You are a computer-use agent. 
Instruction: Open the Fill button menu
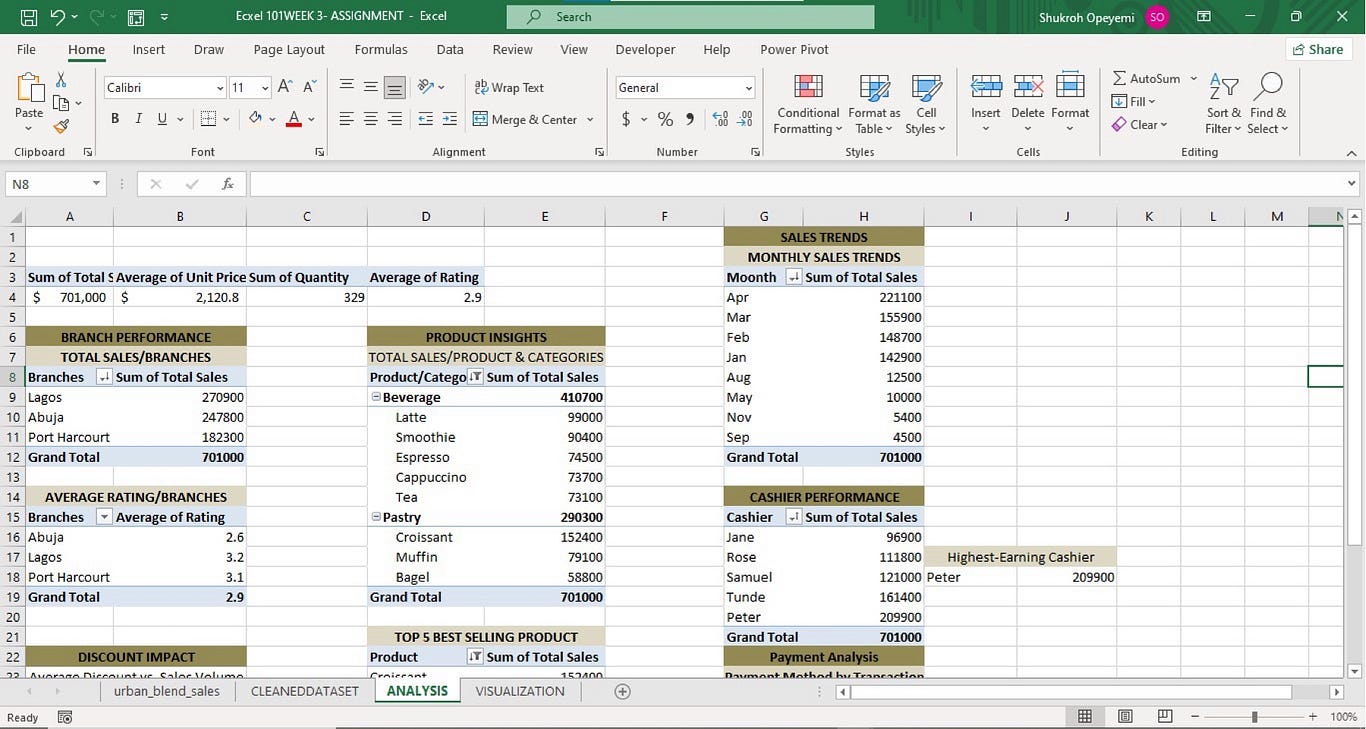(1134, 101)
